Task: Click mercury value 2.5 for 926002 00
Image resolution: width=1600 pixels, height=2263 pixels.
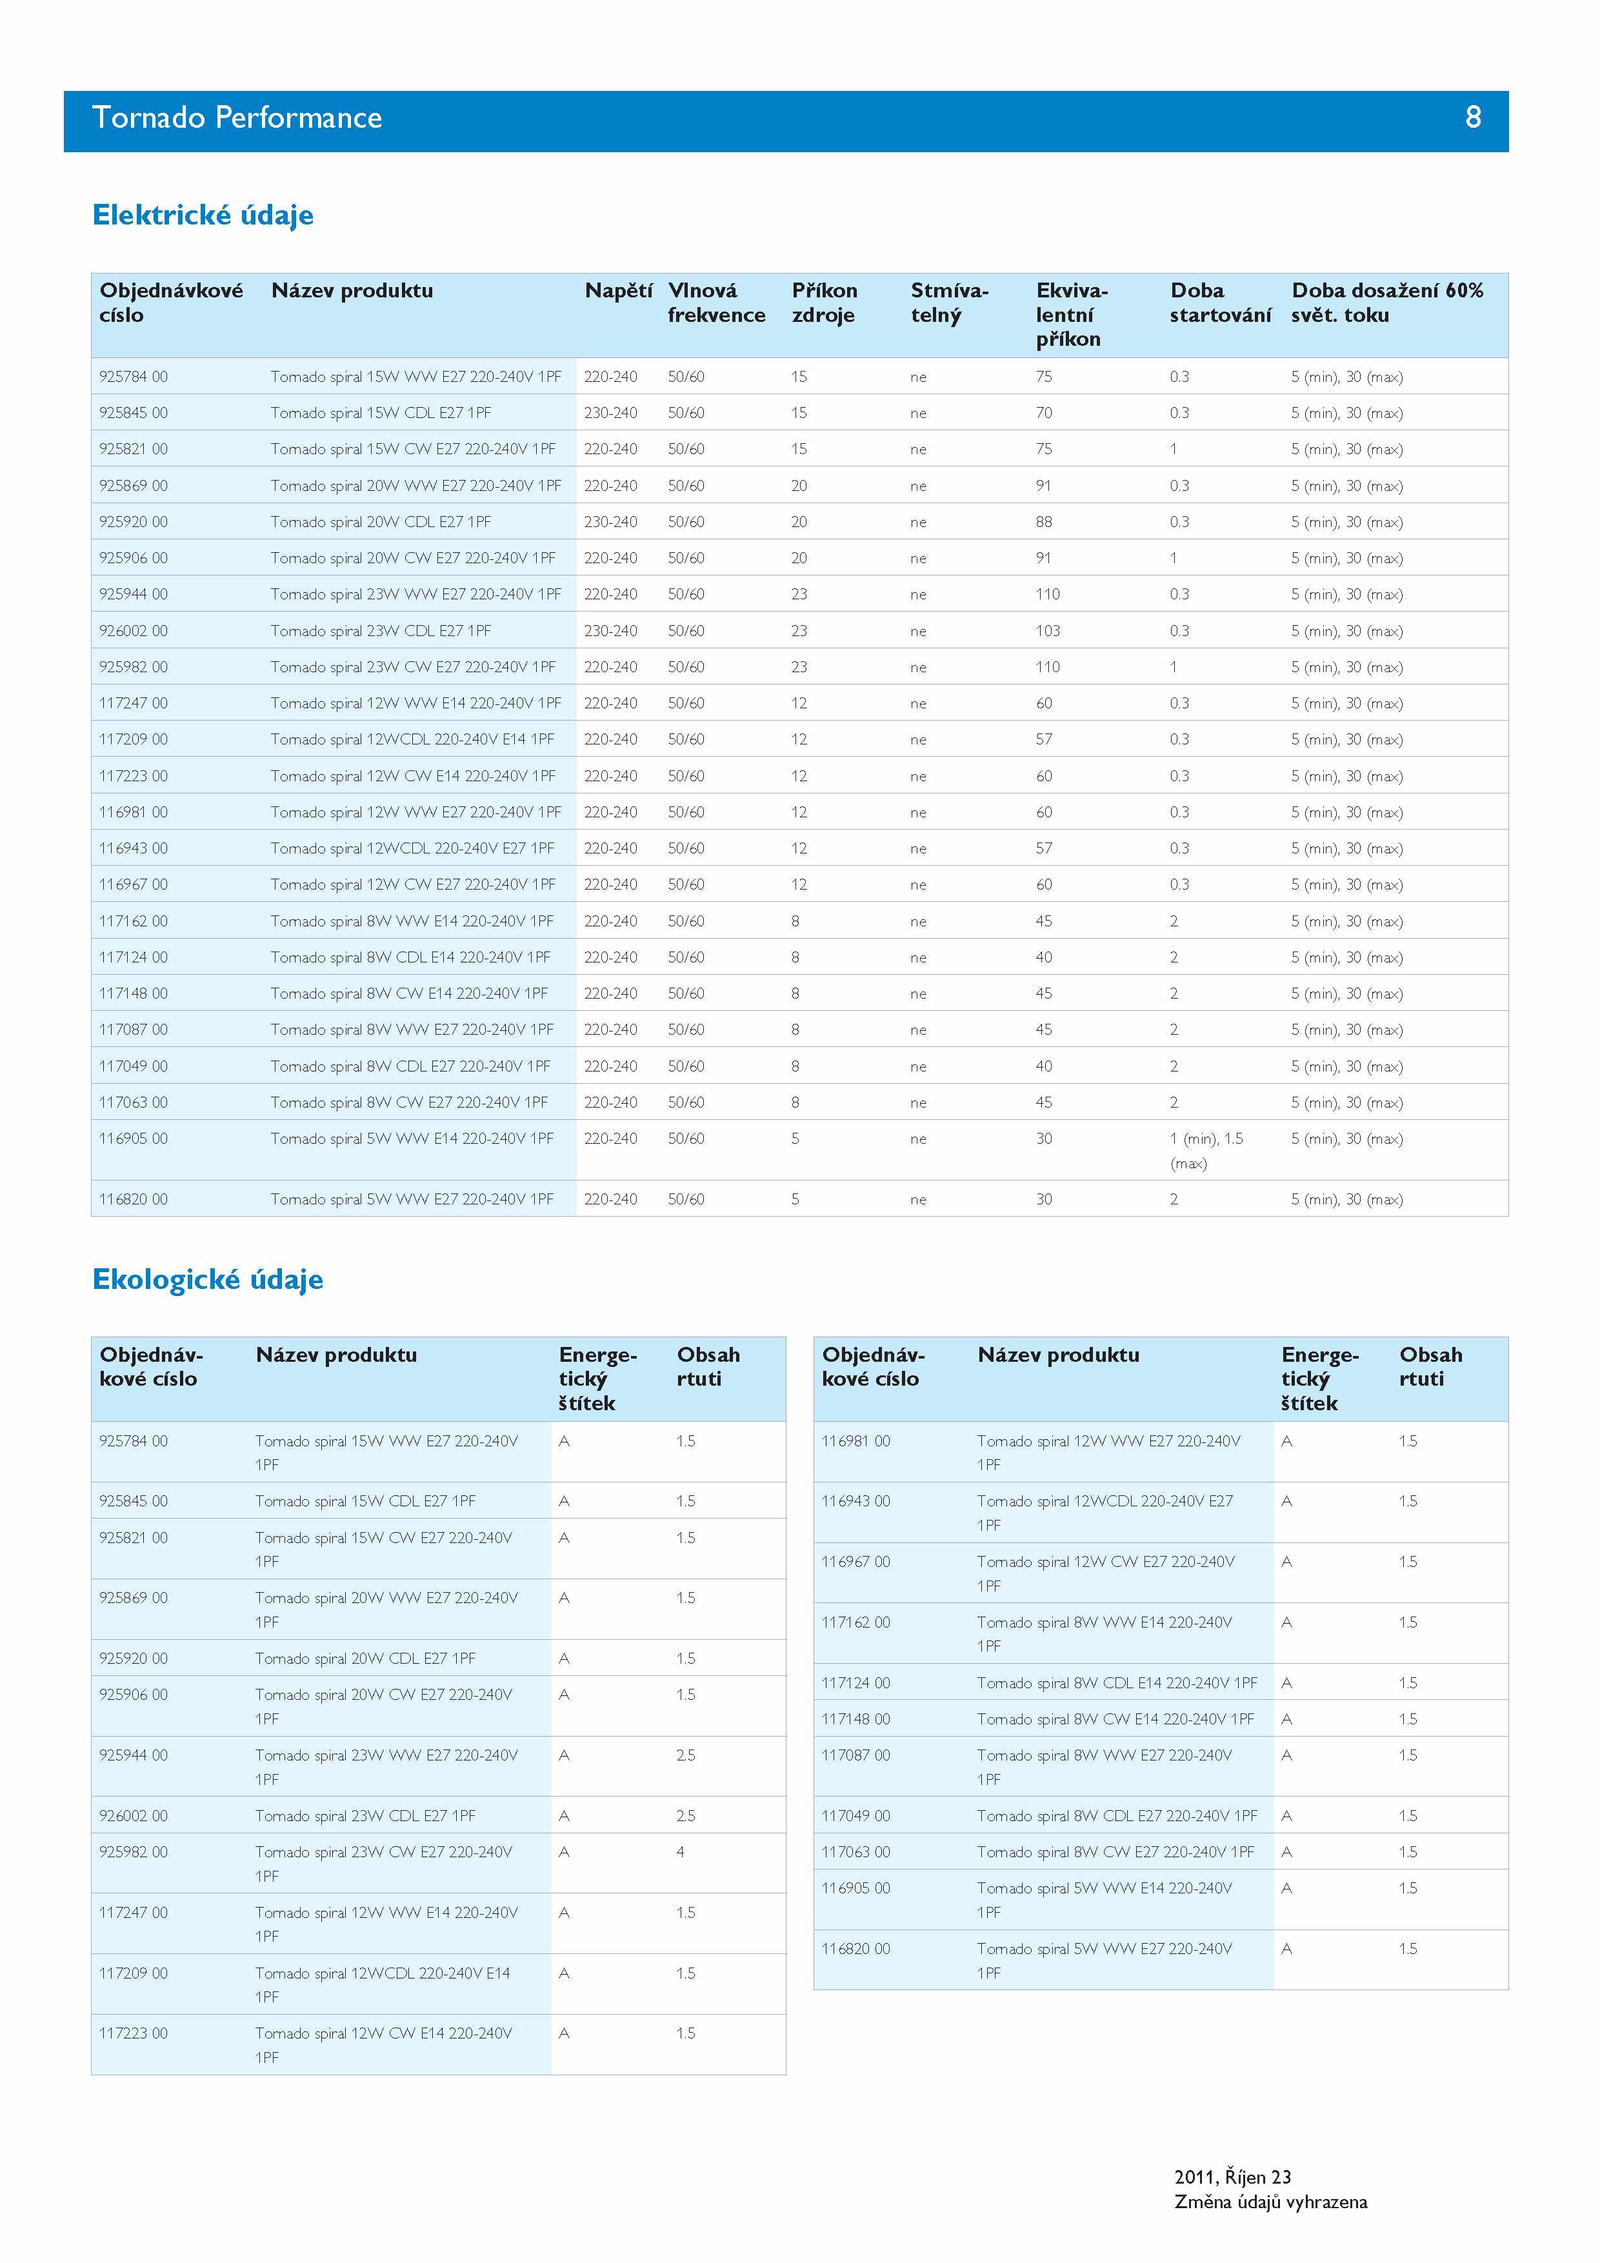Action: 685,1816
